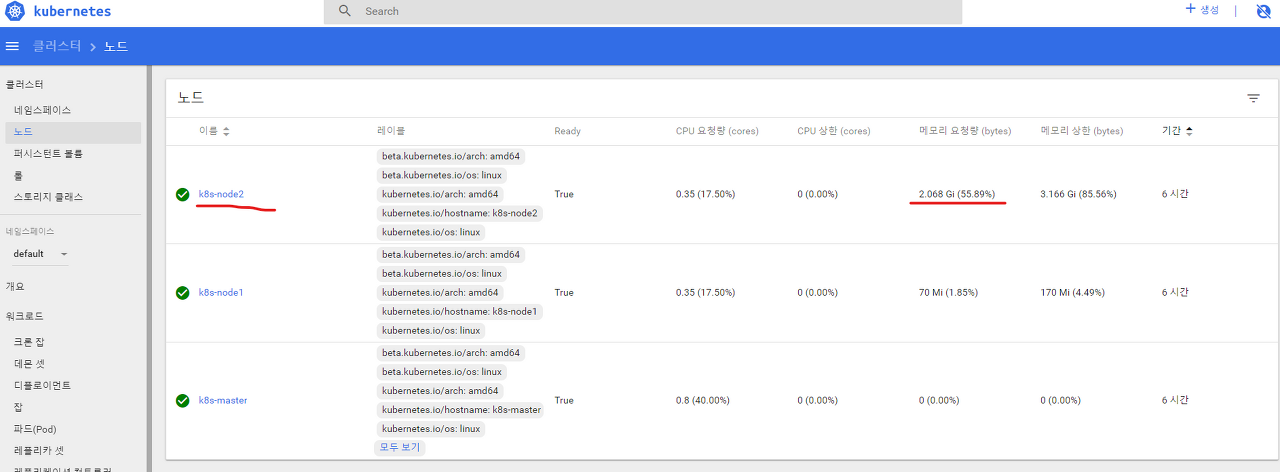The height and width of the screenshot is (472, 1280).
Task: Click the 메모리 상한 (bytes) column header
Action: [1081, 131]
